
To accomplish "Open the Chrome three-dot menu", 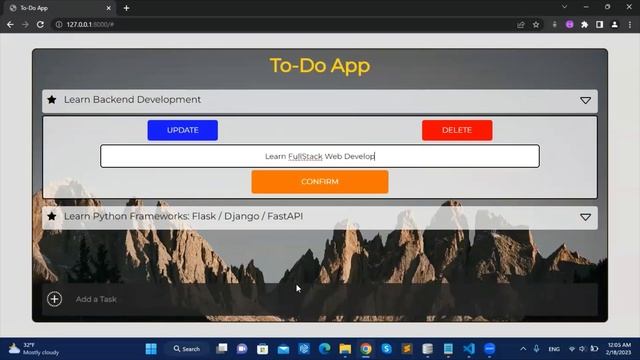I will pyautogui.click(x=630, y=25).
